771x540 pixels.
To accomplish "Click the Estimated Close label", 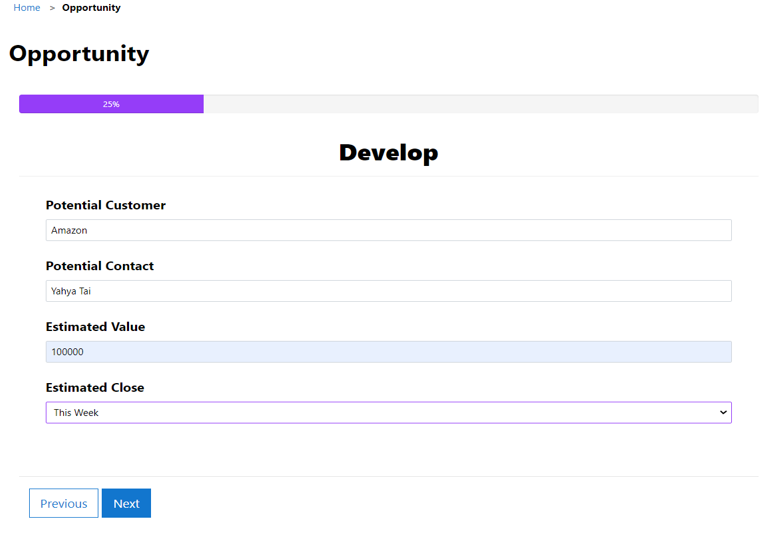I will (95, 388).
